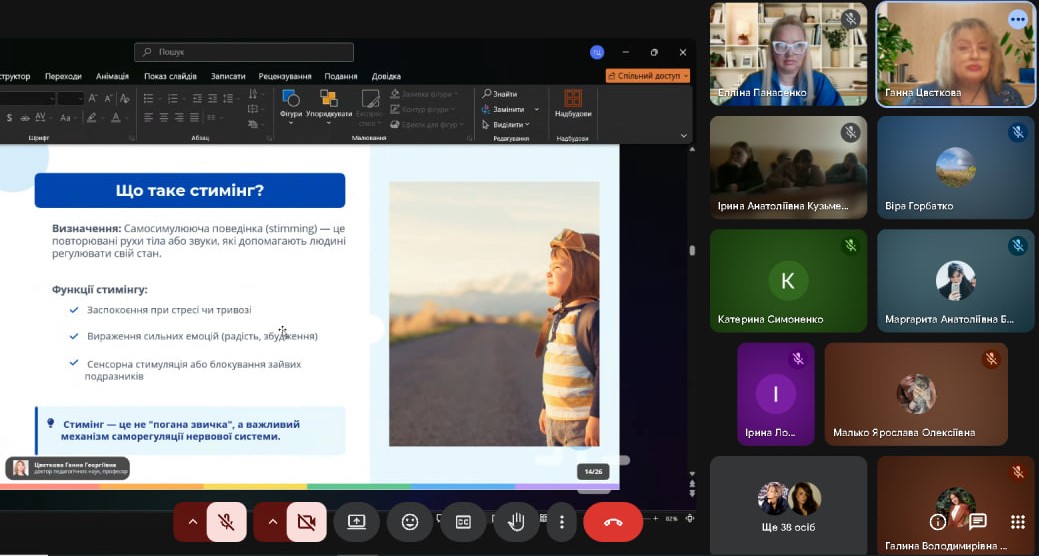Click the red leave call button
1039x556 pixels.
tap(613, 522)
